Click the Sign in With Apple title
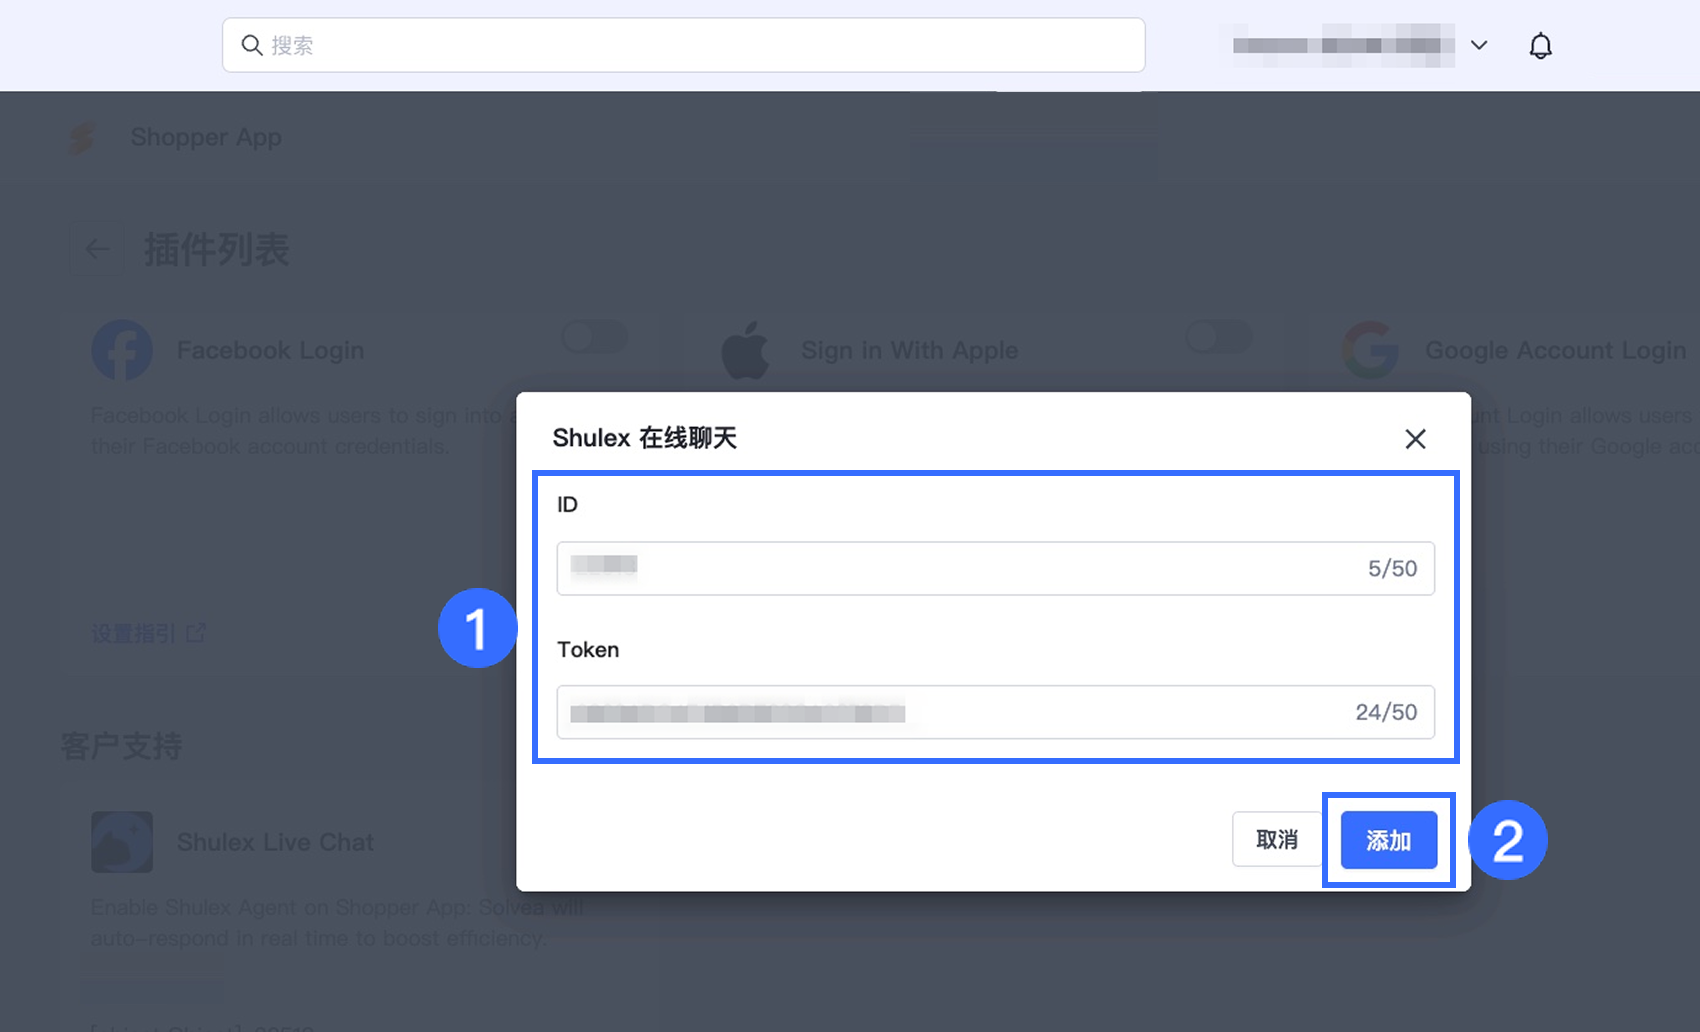The width and height of the screenshot is (1700, 1032). coord(909,350)
